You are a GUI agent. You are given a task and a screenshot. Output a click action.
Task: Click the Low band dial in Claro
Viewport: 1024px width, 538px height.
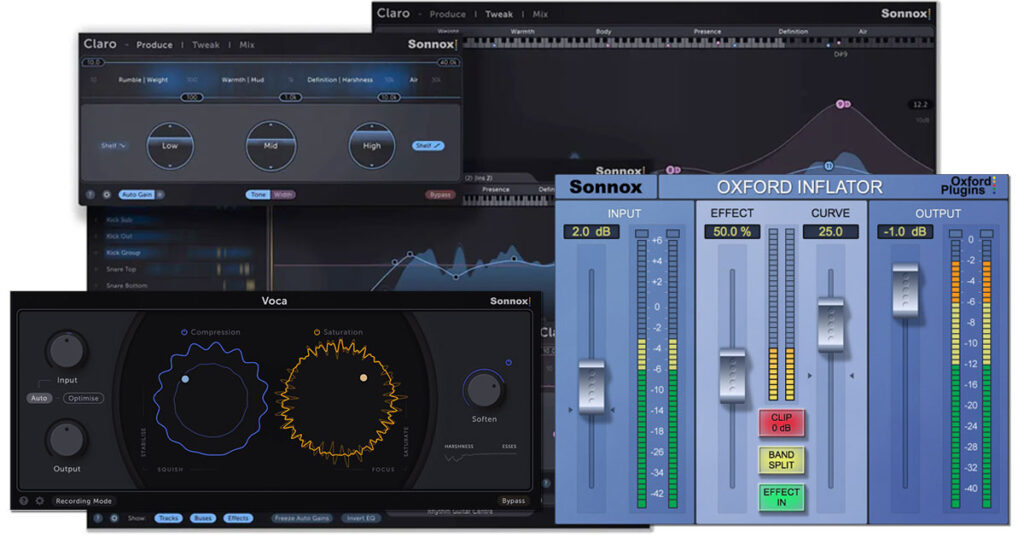point(170,146)
